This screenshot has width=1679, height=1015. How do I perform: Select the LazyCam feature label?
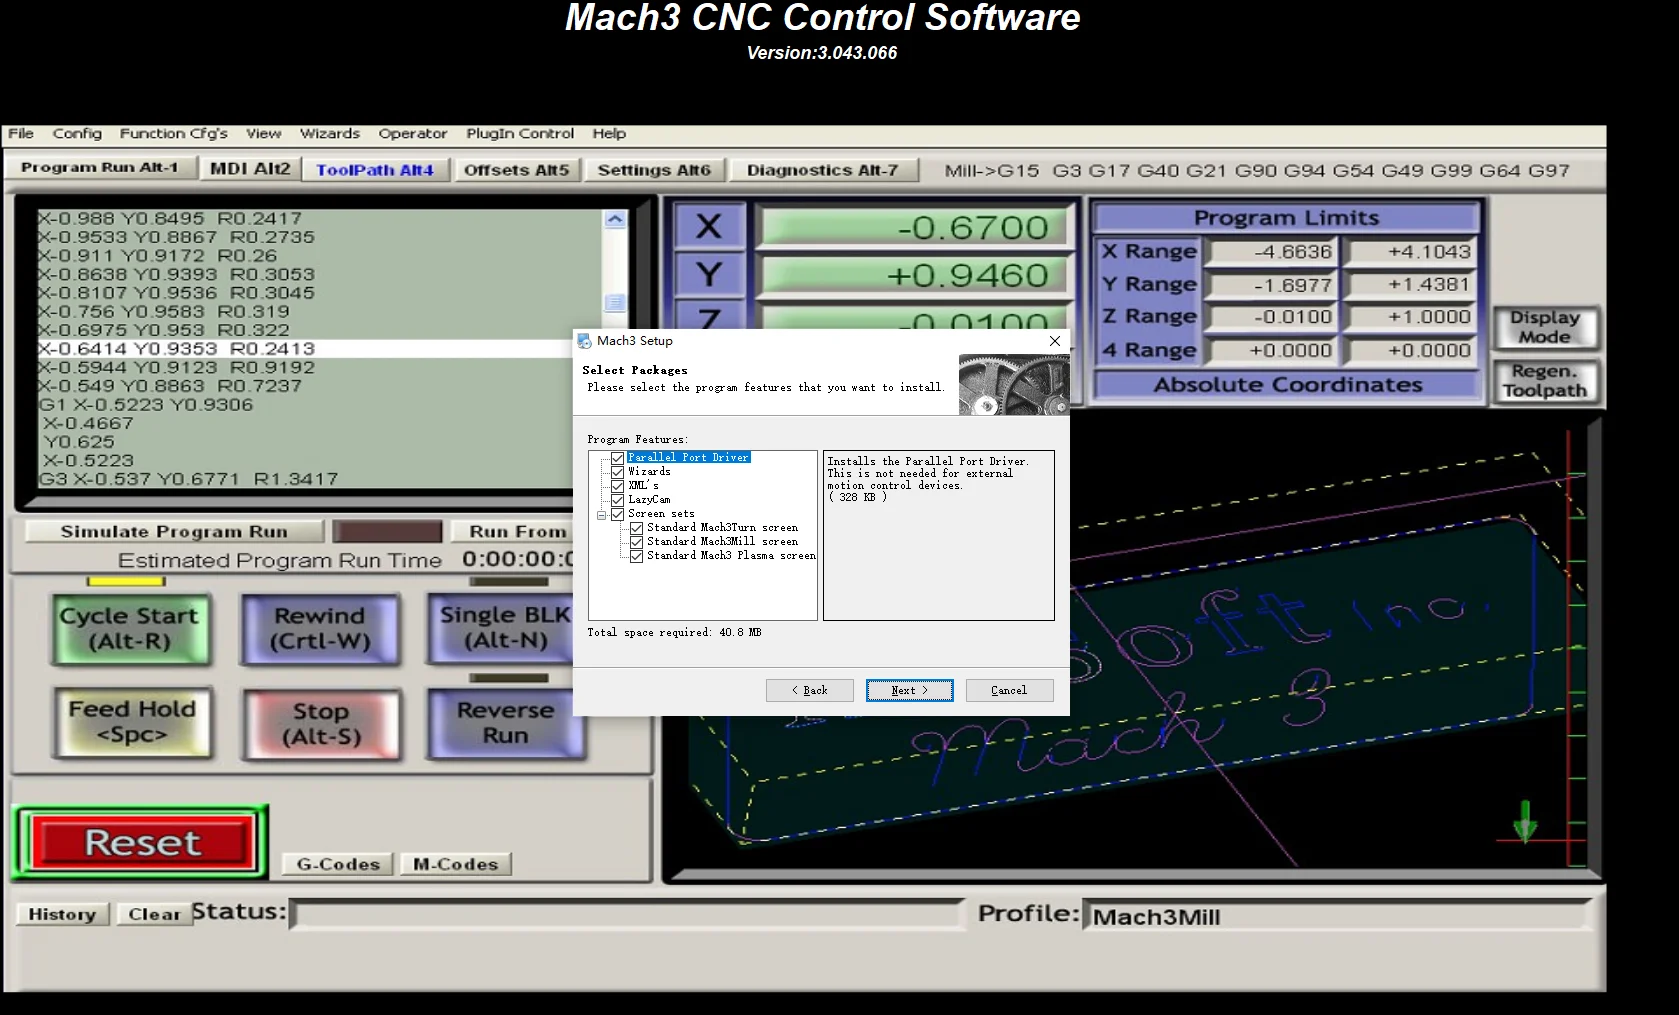pos(649,500)
